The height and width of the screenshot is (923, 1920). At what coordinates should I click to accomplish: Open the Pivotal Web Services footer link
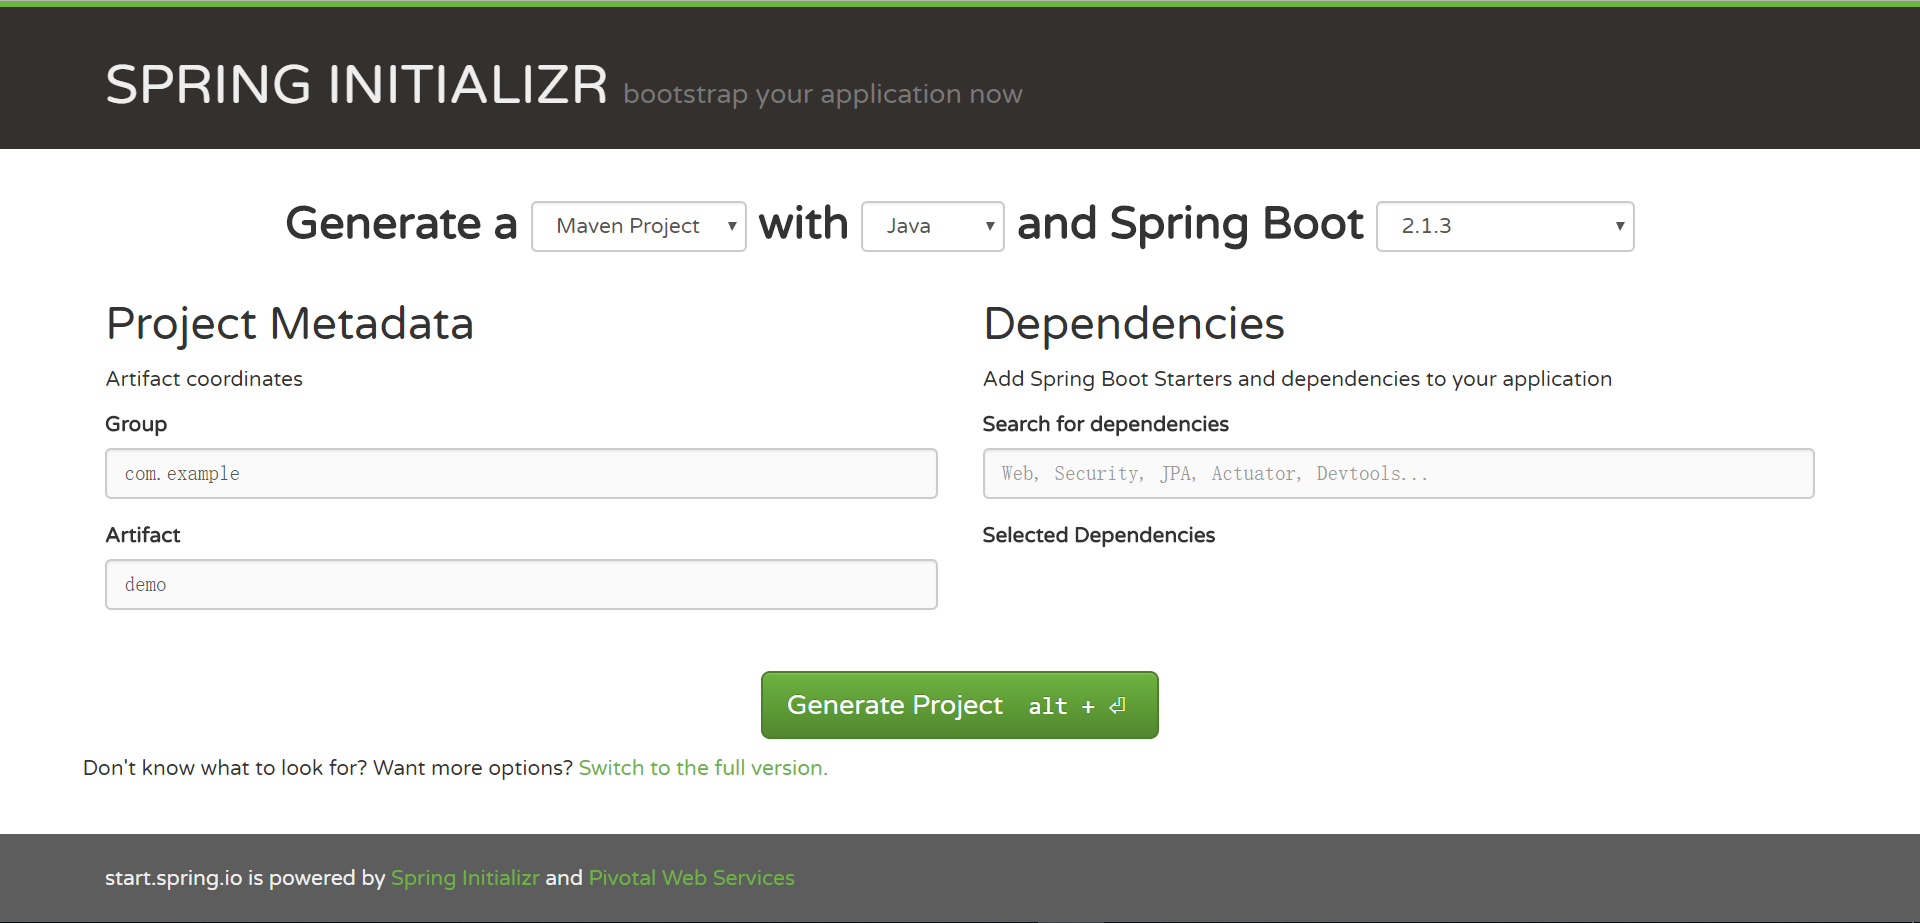[692, 878]
